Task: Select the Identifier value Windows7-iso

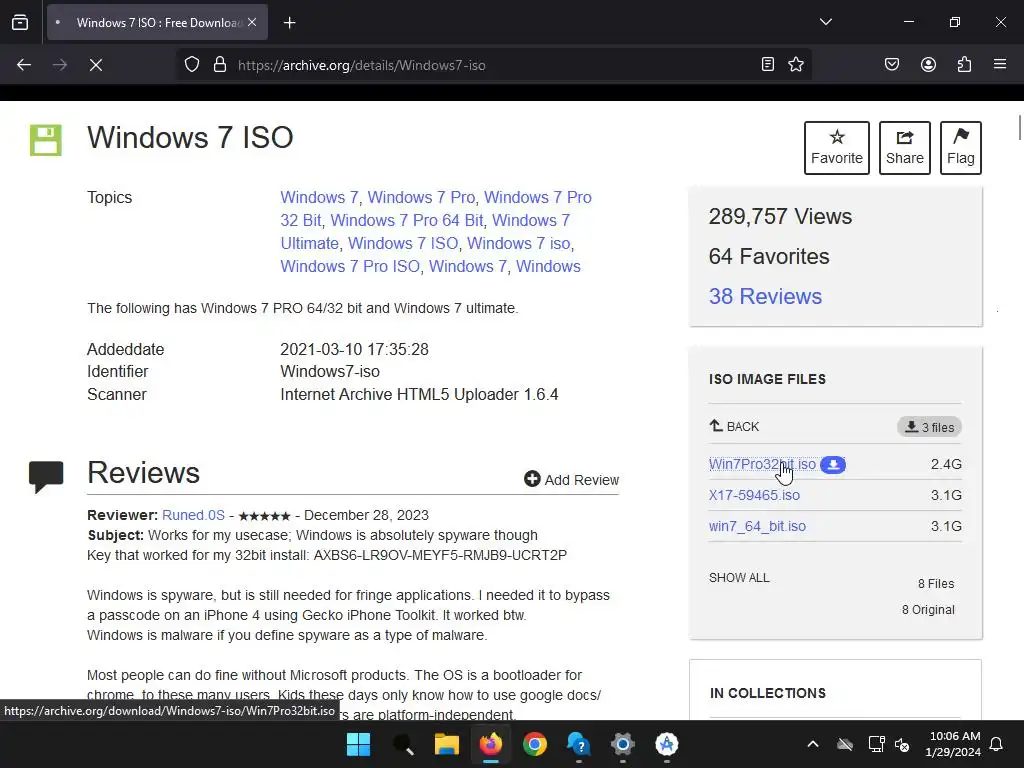Action: coord(330,372)
